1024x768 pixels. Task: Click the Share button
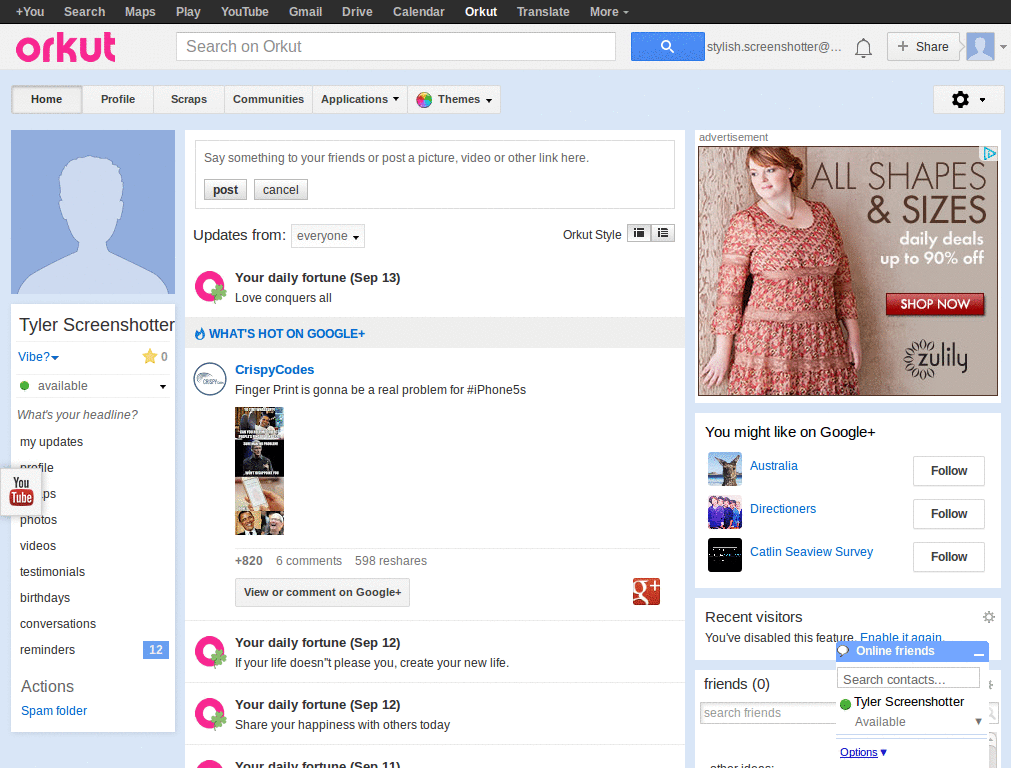pyautogui.click(x=923, y=46)
